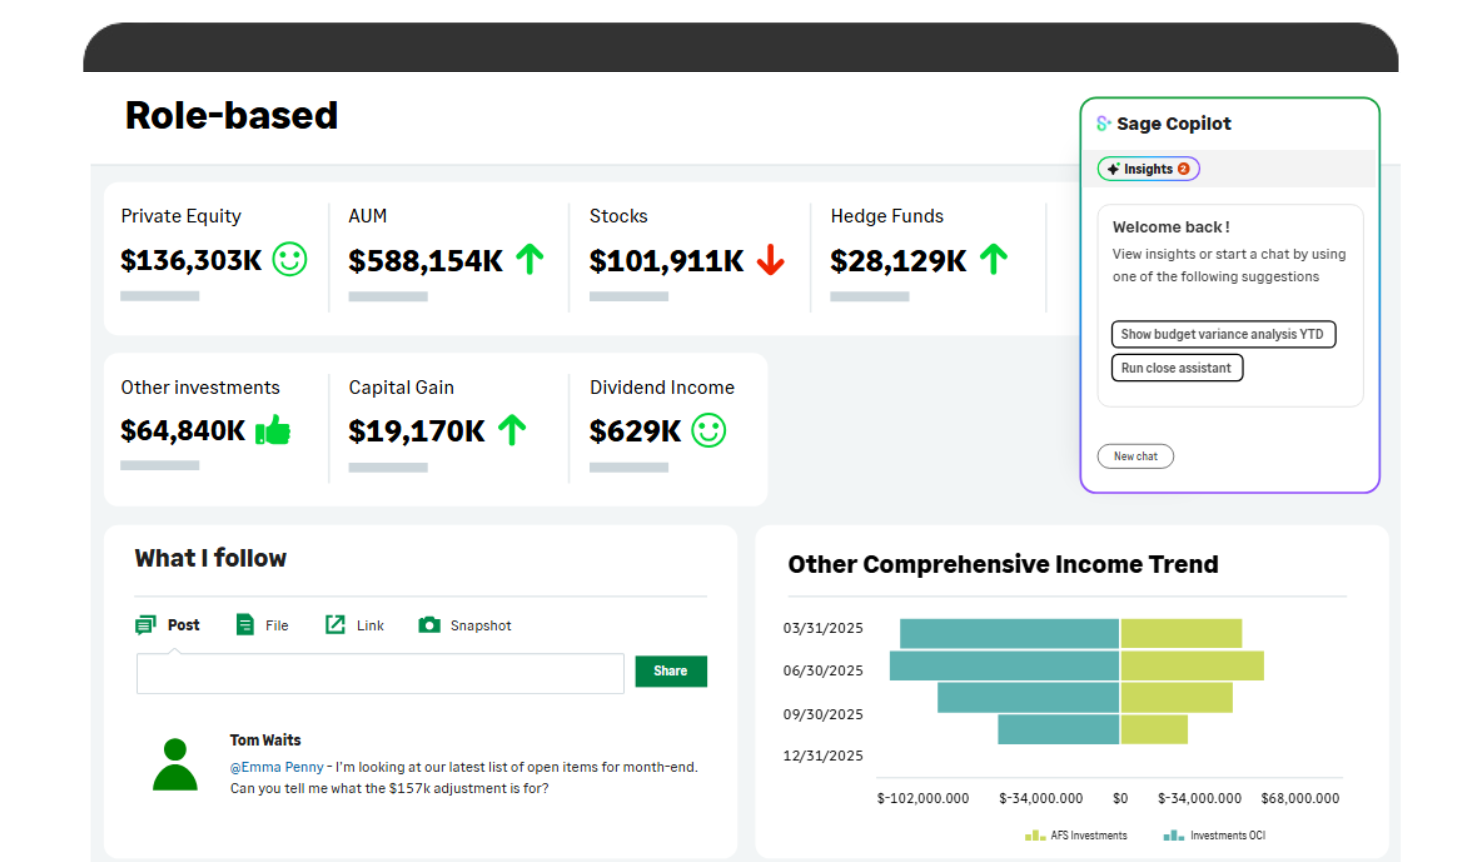Click Tom Waits' avatar icon
This screenshot has width=1464, height=862.
point(175,764)
